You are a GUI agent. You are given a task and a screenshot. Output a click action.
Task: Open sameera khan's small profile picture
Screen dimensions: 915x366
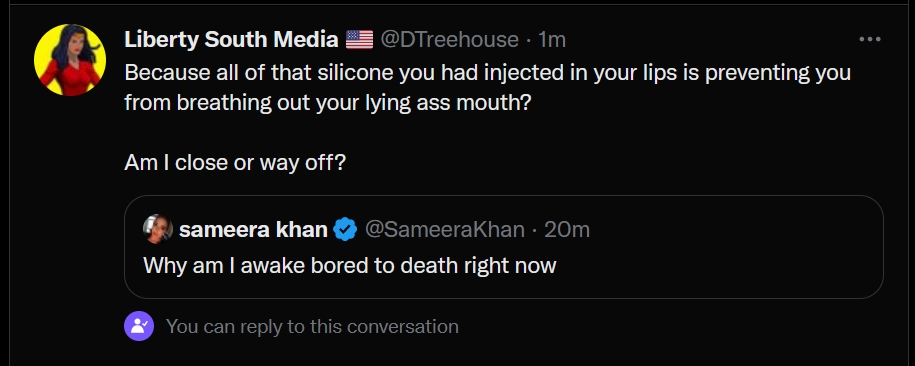click(x=158, y=229)
